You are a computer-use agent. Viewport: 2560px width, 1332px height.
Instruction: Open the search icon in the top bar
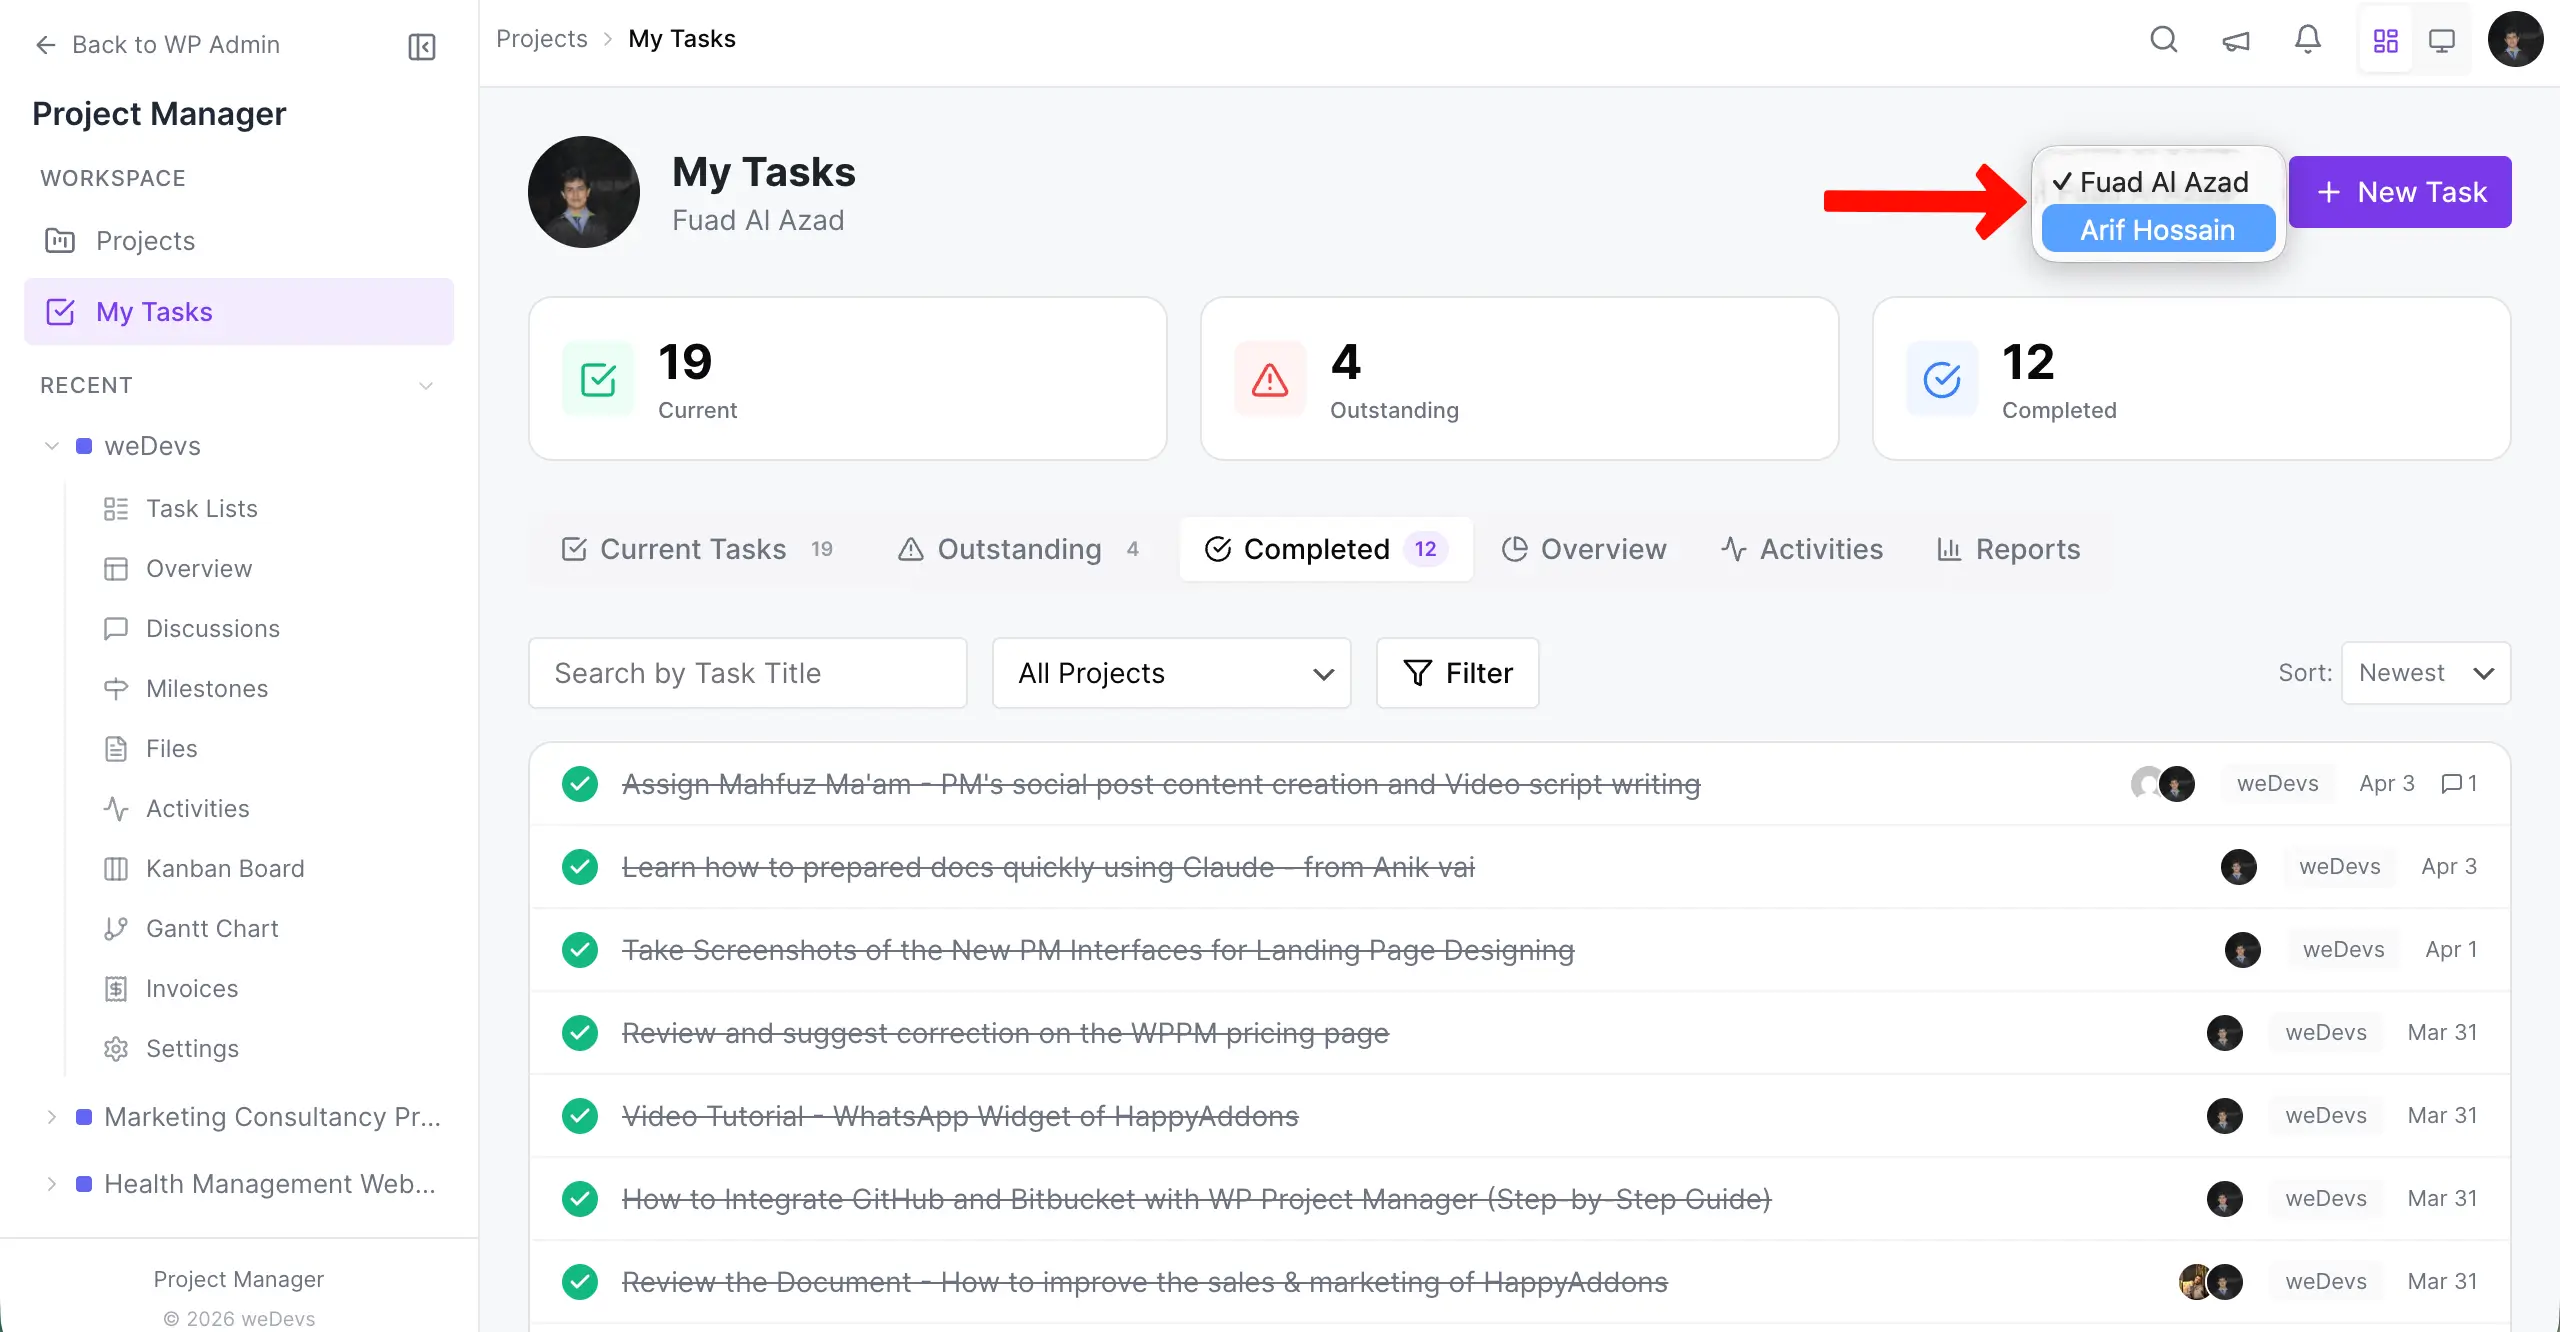tap(2163, 39)
